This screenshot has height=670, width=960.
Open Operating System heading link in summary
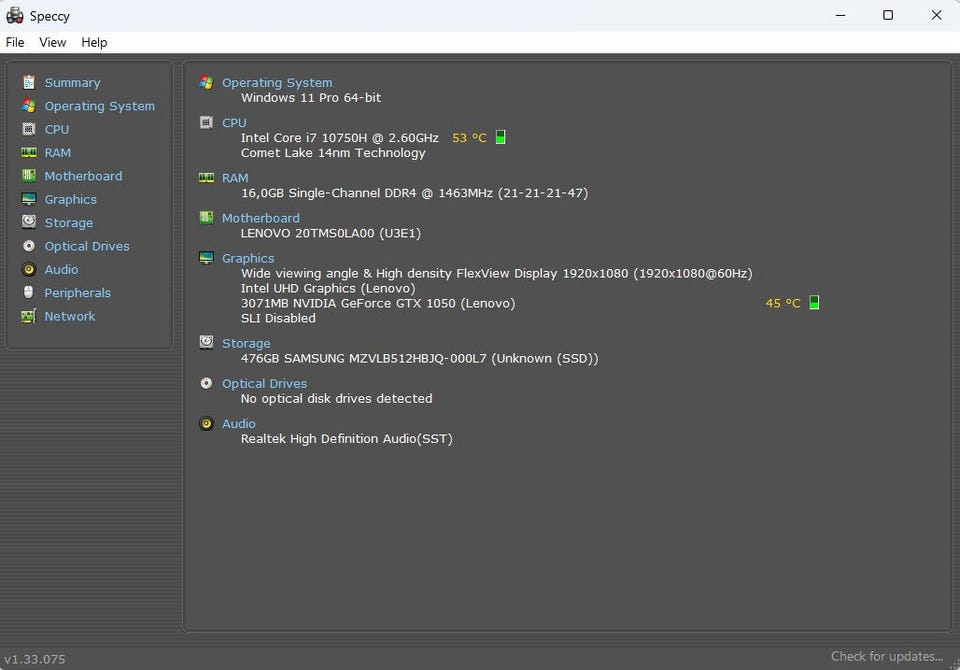[x=277, y=83]
